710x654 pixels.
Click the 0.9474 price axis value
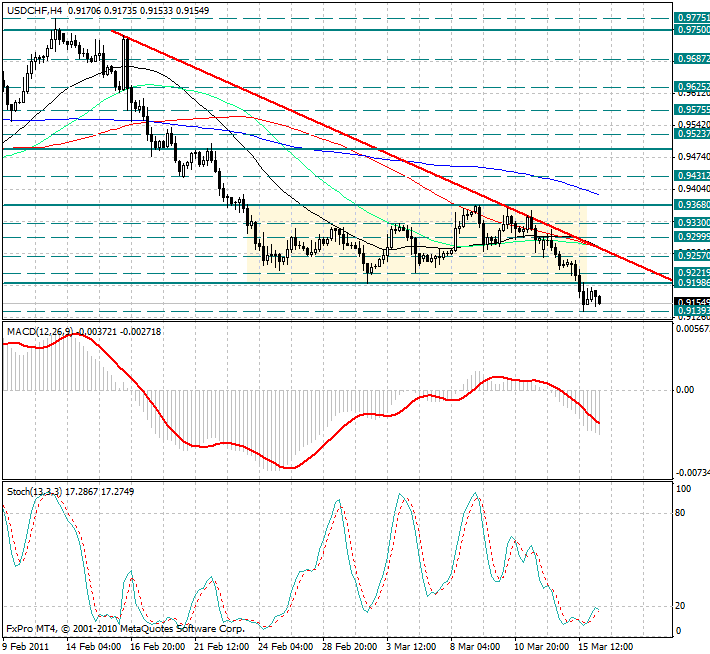point(694,157)
